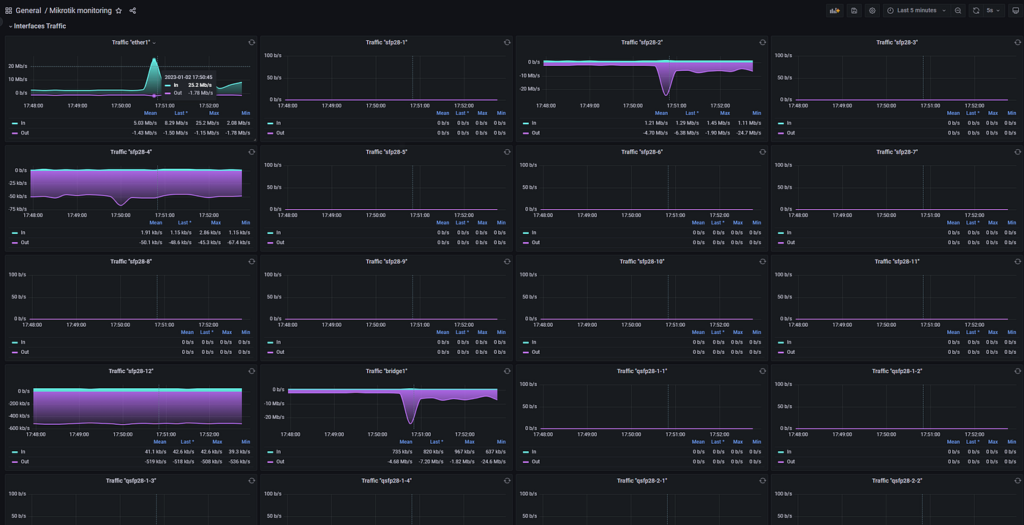The image size is (1024, 525).
Task: Open Traffic "ether1" panel menu
Action: pos(133,42)
